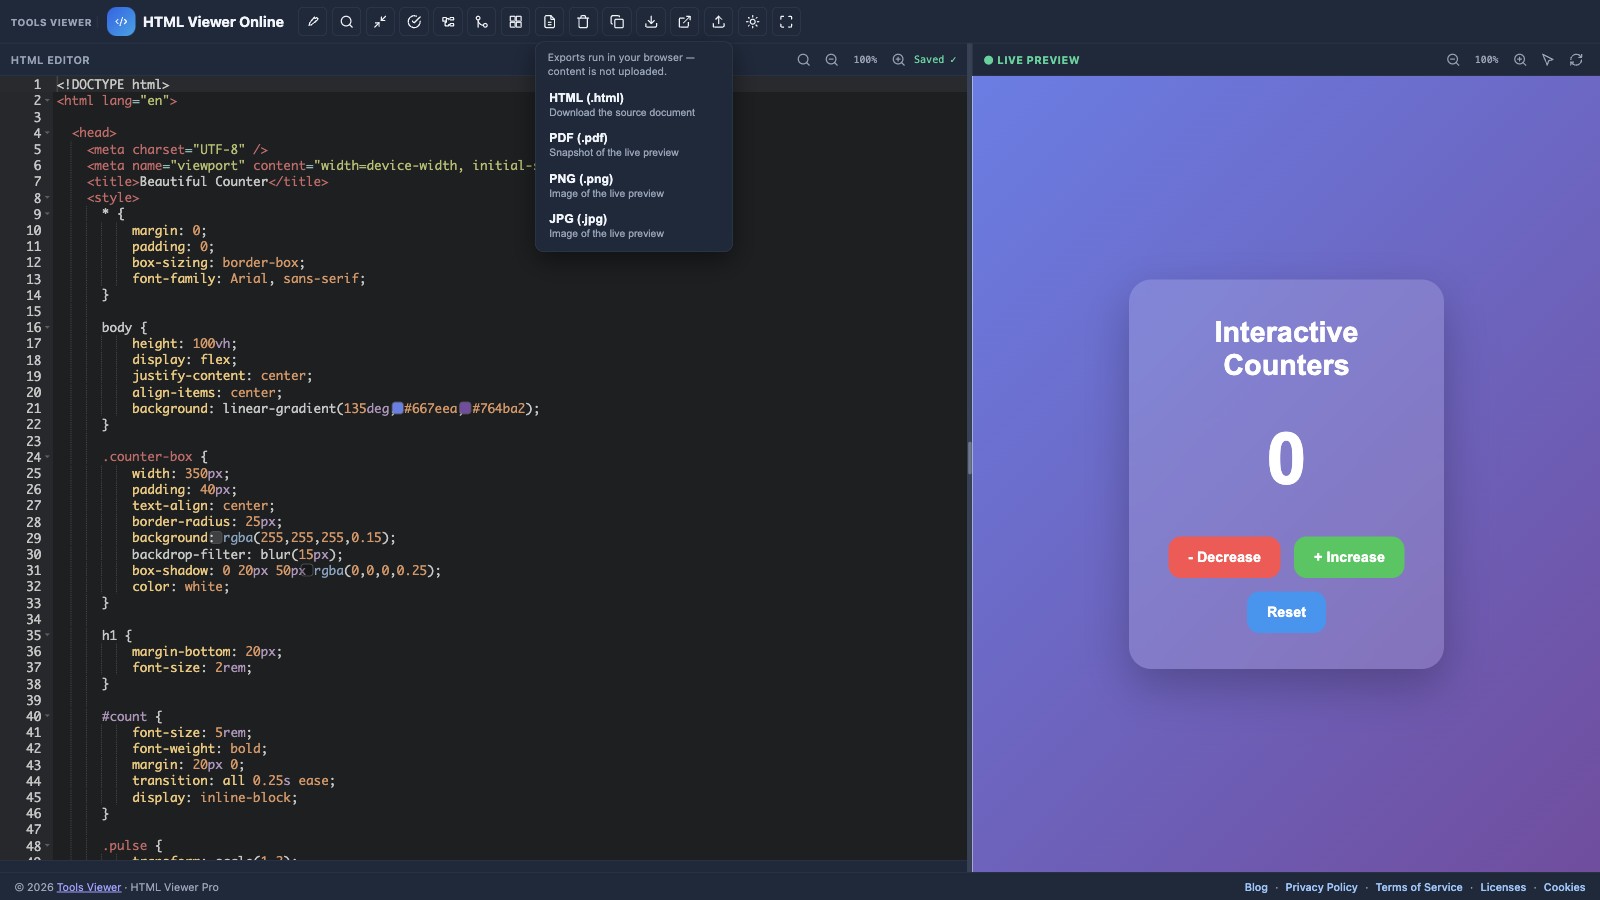This screenshot has height=900, width=1600.
Task: Open the Licenses footer link
Action: tap(1503, 887)
